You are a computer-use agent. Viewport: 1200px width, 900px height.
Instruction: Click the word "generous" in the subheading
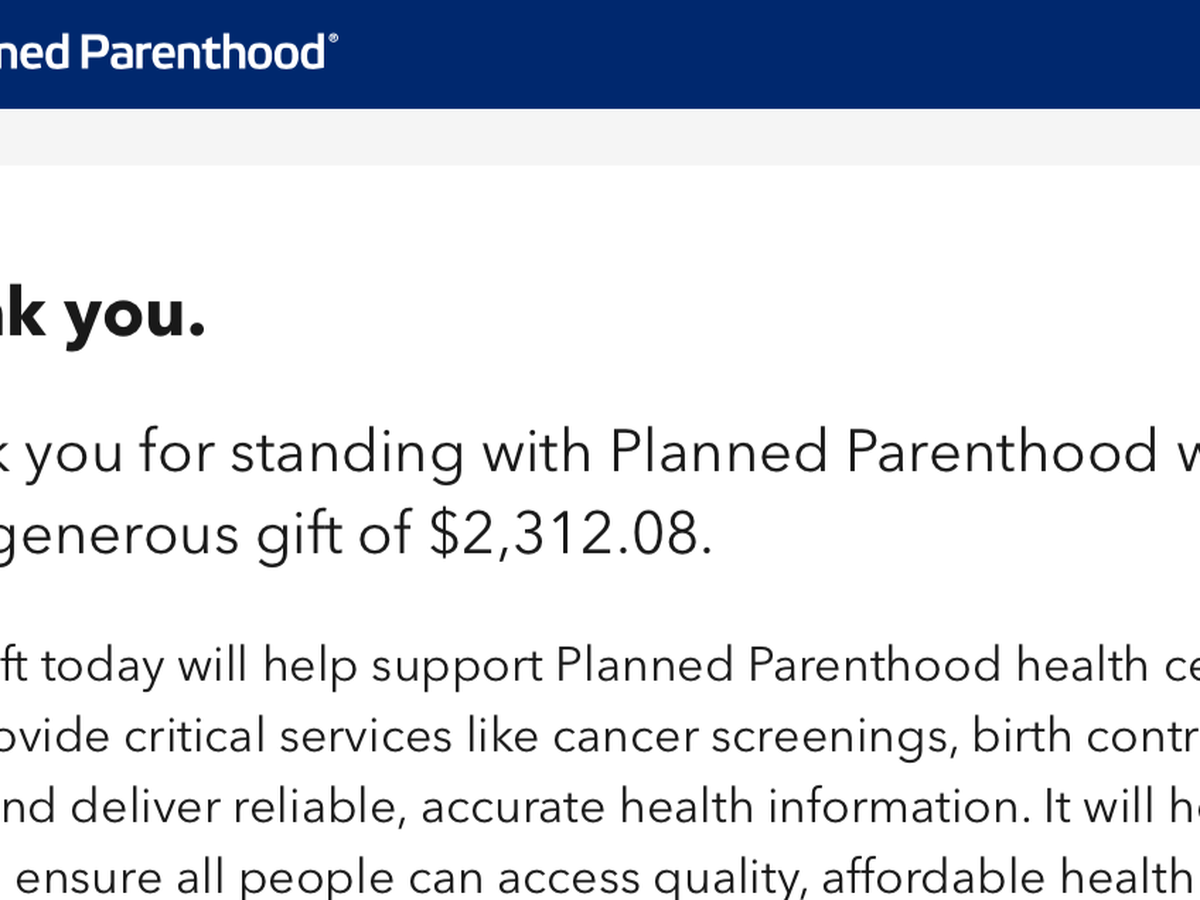point(118,536)
